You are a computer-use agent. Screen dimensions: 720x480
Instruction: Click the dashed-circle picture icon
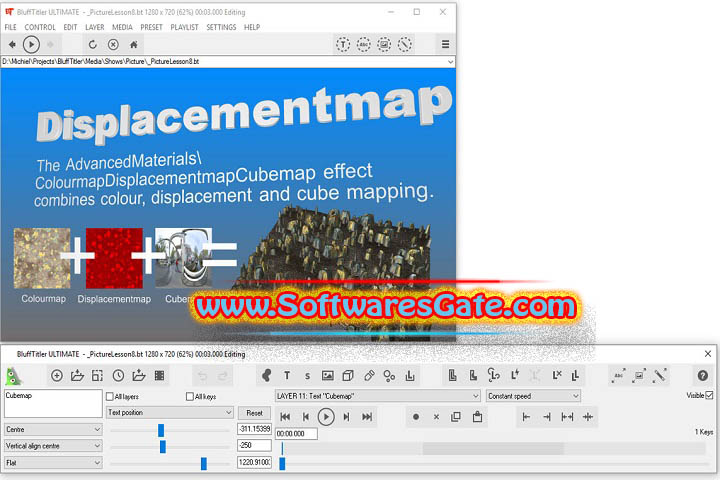point(384,45)
